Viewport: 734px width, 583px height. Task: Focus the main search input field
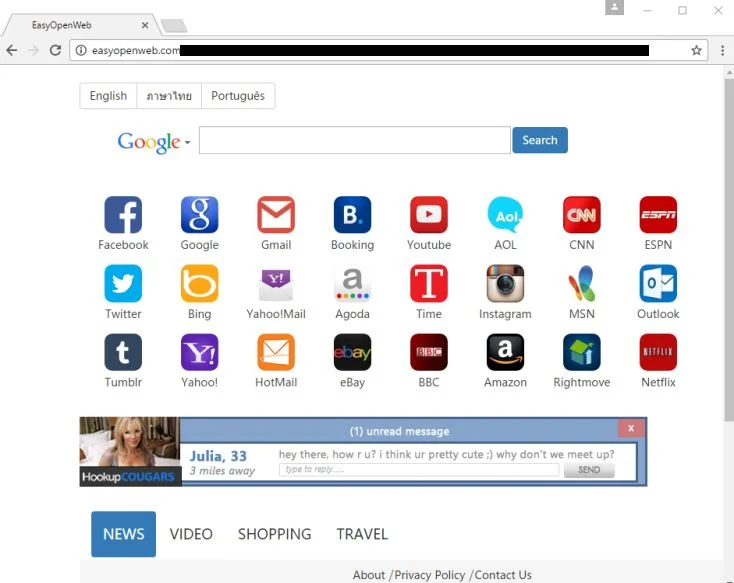[x=354, y=140]
